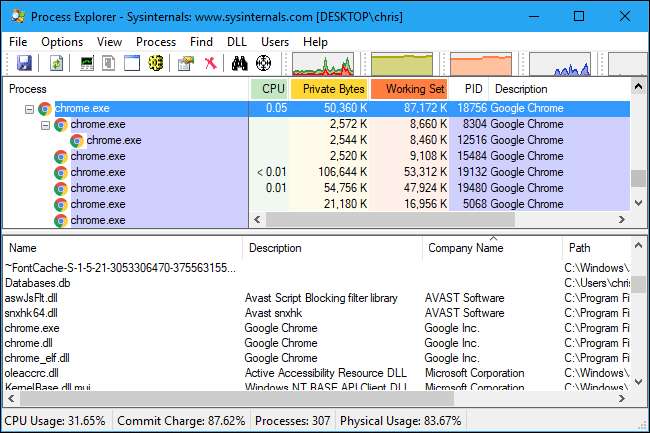This screenshot has width=650, height=433.
Task: Click the binoculars Find handle icon
Action: tap(239, 63)
